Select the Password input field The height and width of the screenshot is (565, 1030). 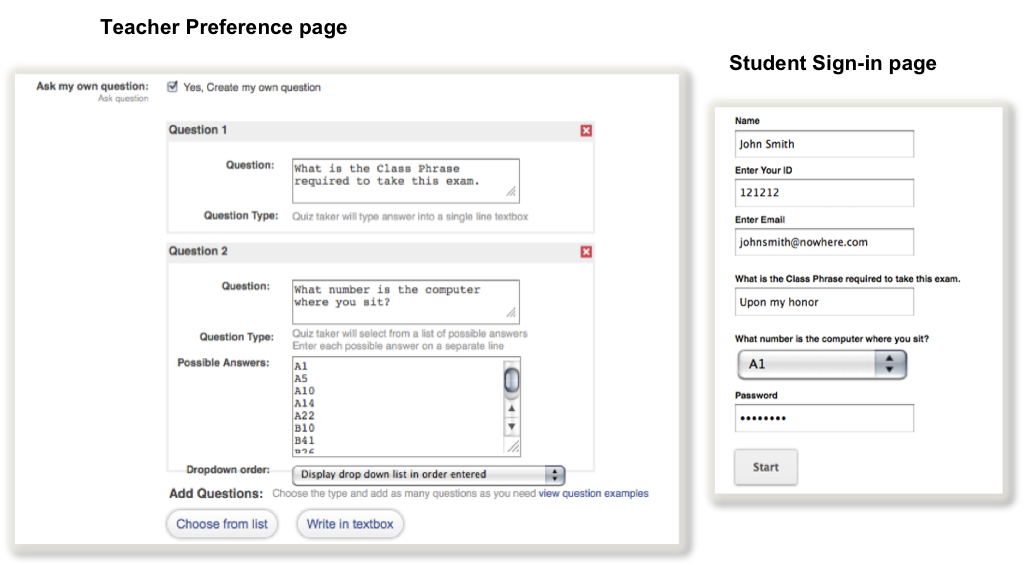[824, 418]
